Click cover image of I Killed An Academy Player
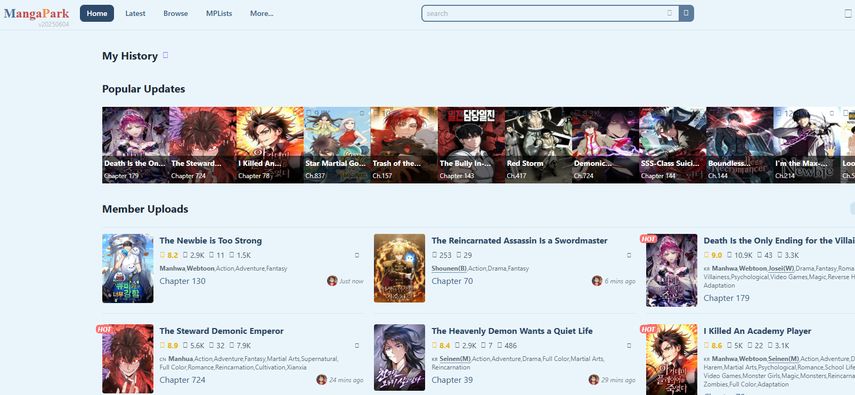Screen dimensions: 855x395 pos(671,360)
